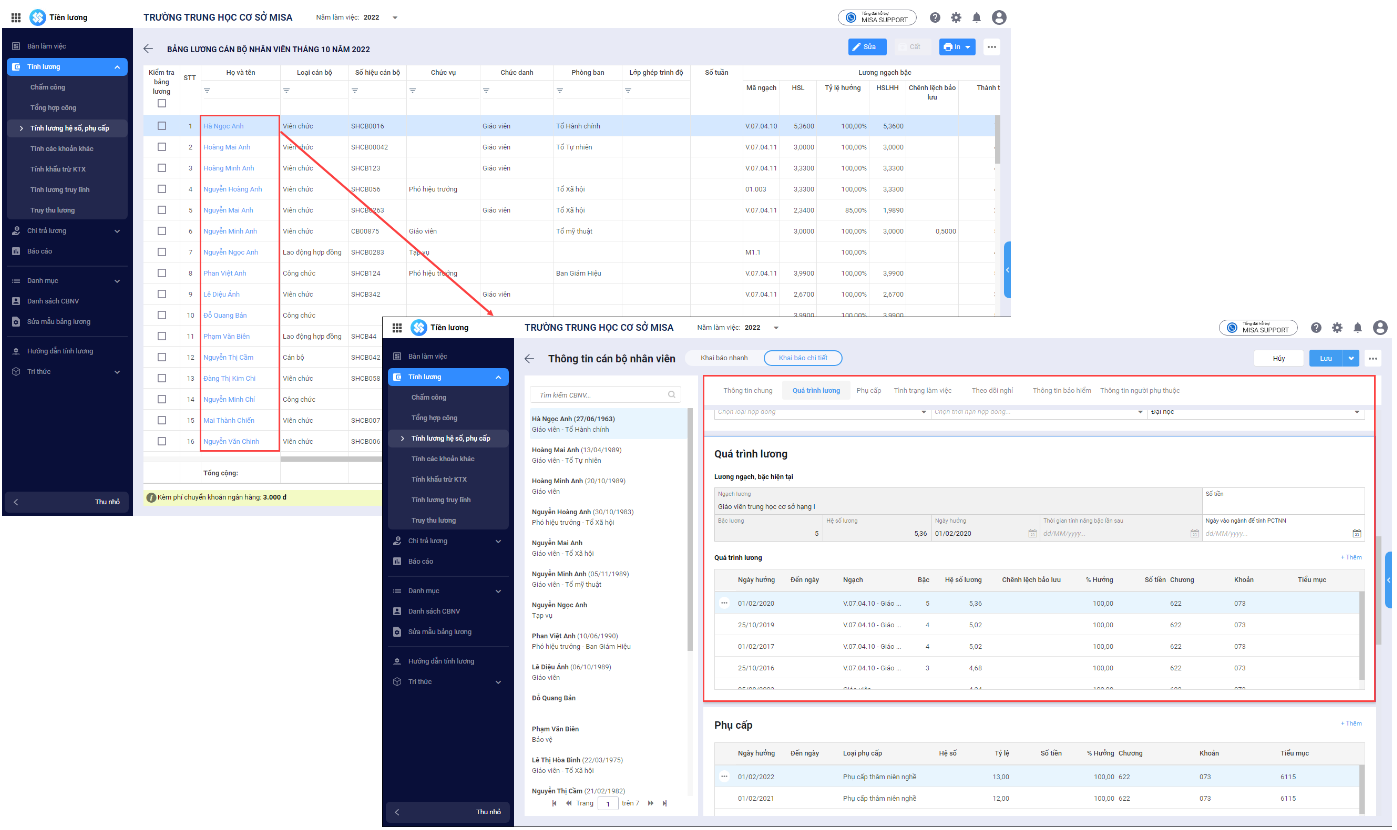This screenshot has width=1397, height=830.
Task: Click the blue Sửa edit button
Action: 867,47
